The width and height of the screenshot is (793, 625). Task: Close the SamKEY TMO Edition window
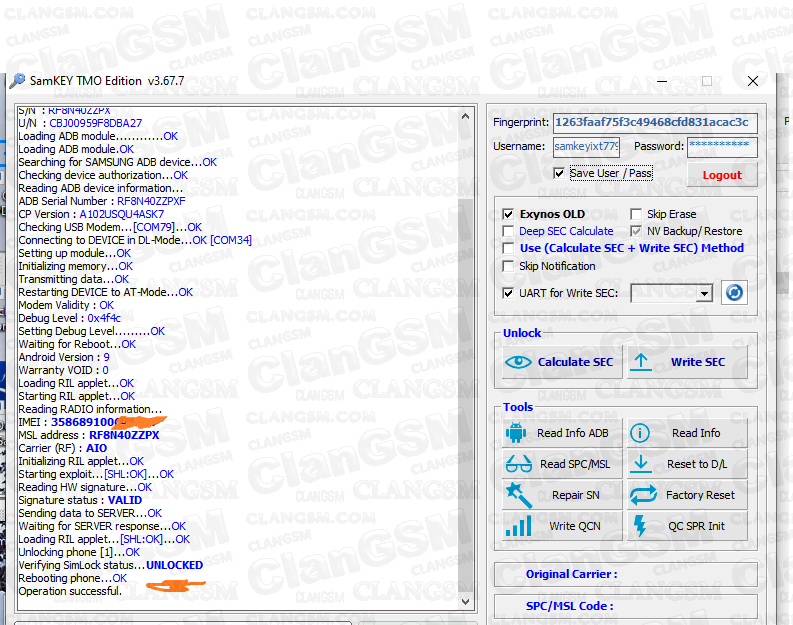[753, 81]
